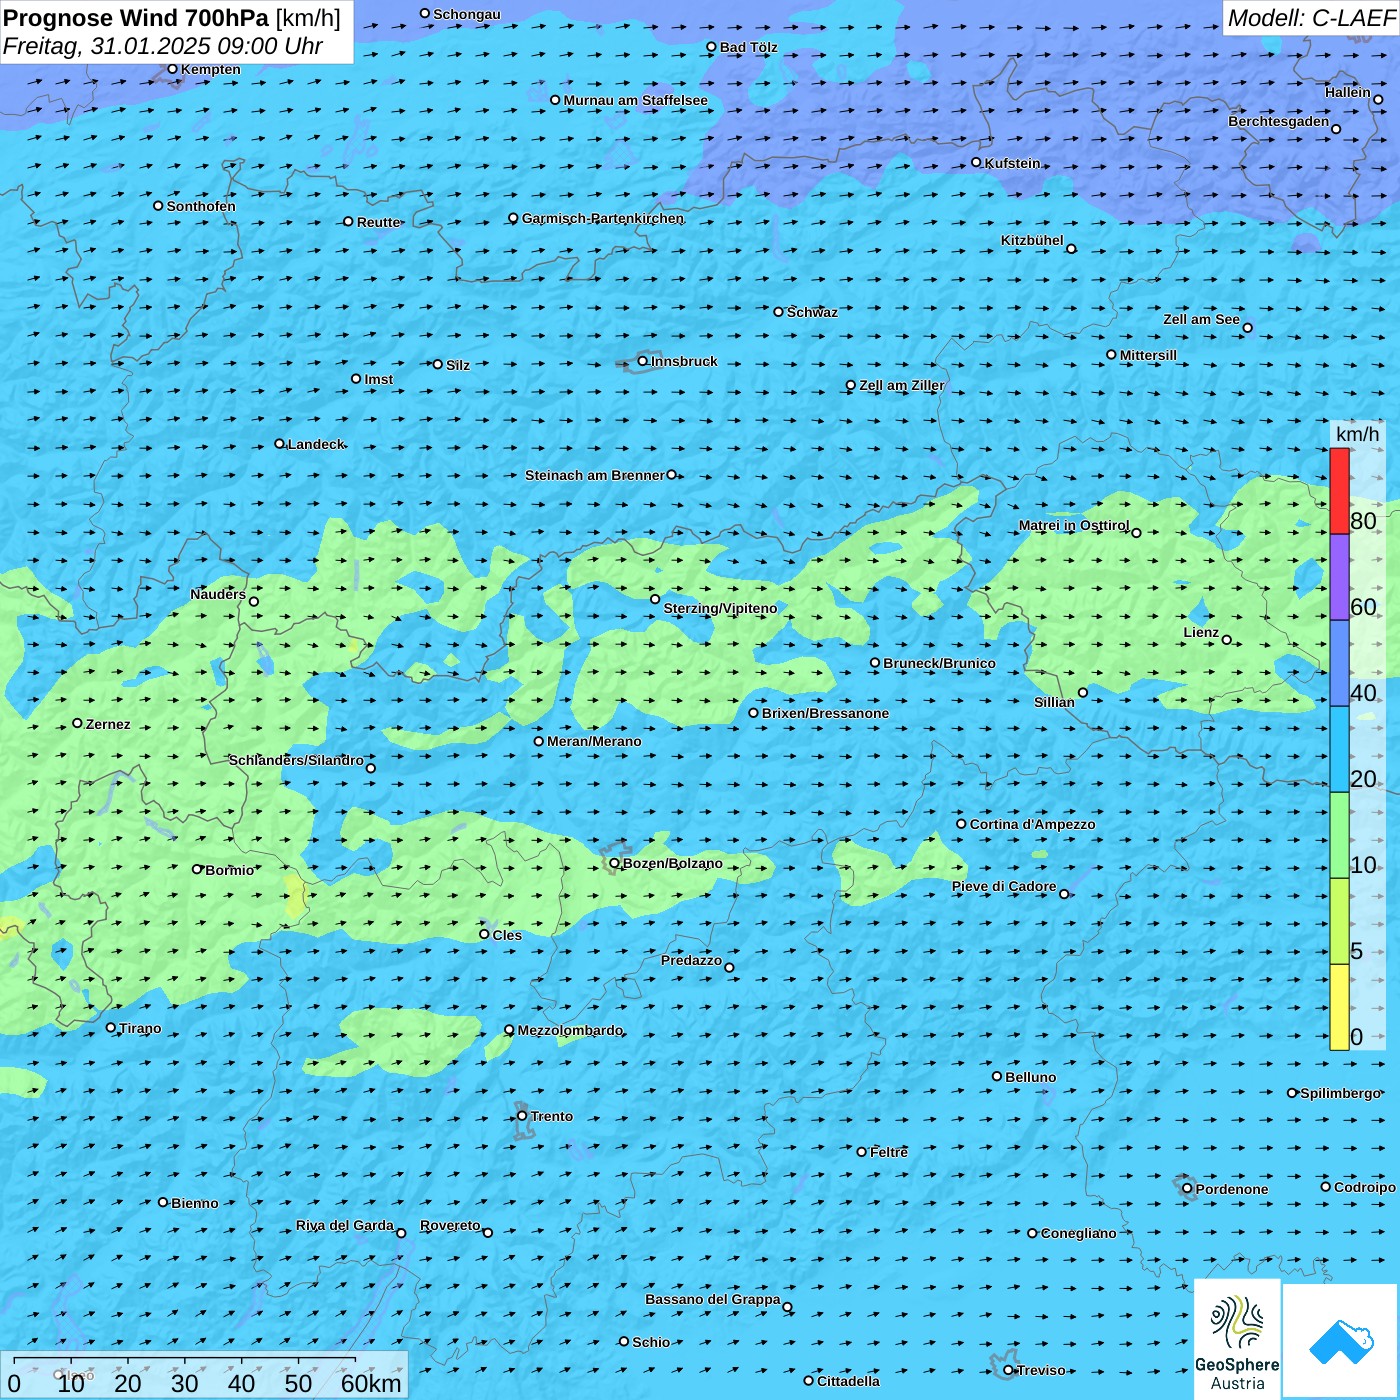The height and width of the screenshot is (1400, 1400).
Task: Click the Bassano del Grappa label
Action: click(x=713, y=1299)
